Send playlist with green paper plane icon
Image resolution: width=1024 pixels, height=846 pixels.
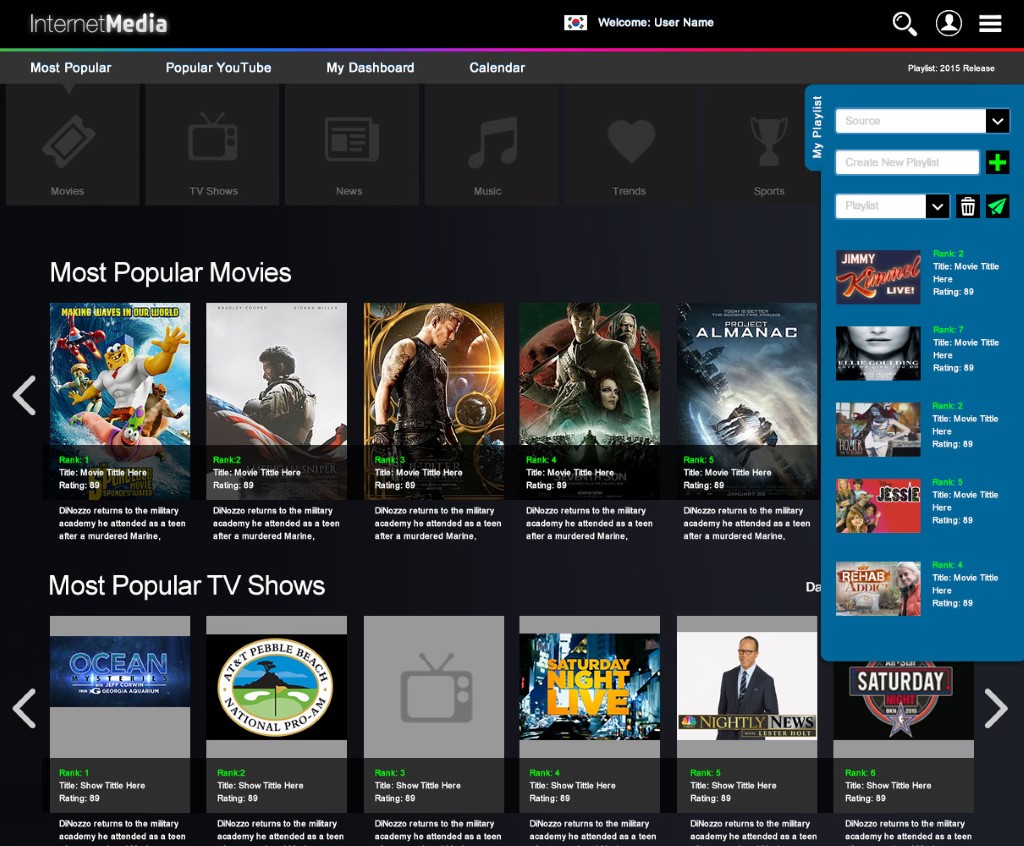997,206
